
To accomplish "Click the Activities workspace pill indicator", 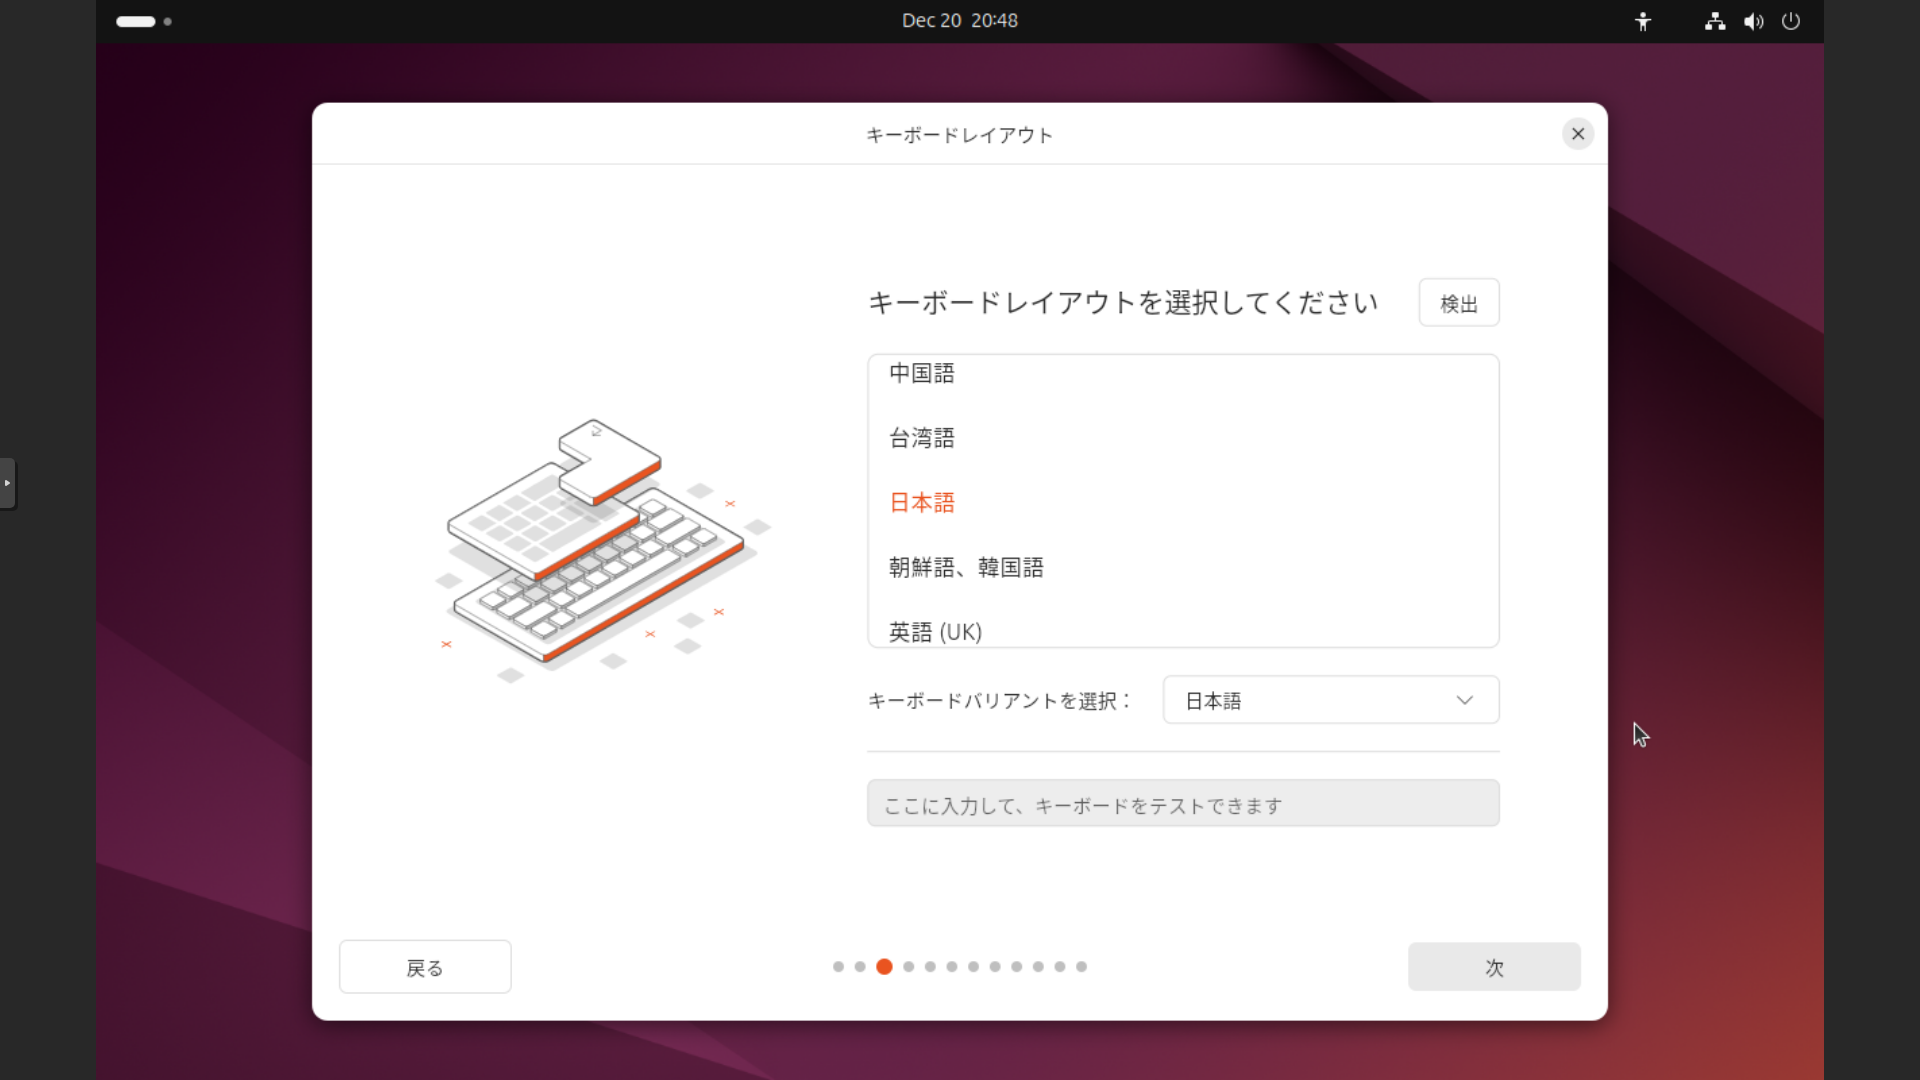I will (136, 21).
